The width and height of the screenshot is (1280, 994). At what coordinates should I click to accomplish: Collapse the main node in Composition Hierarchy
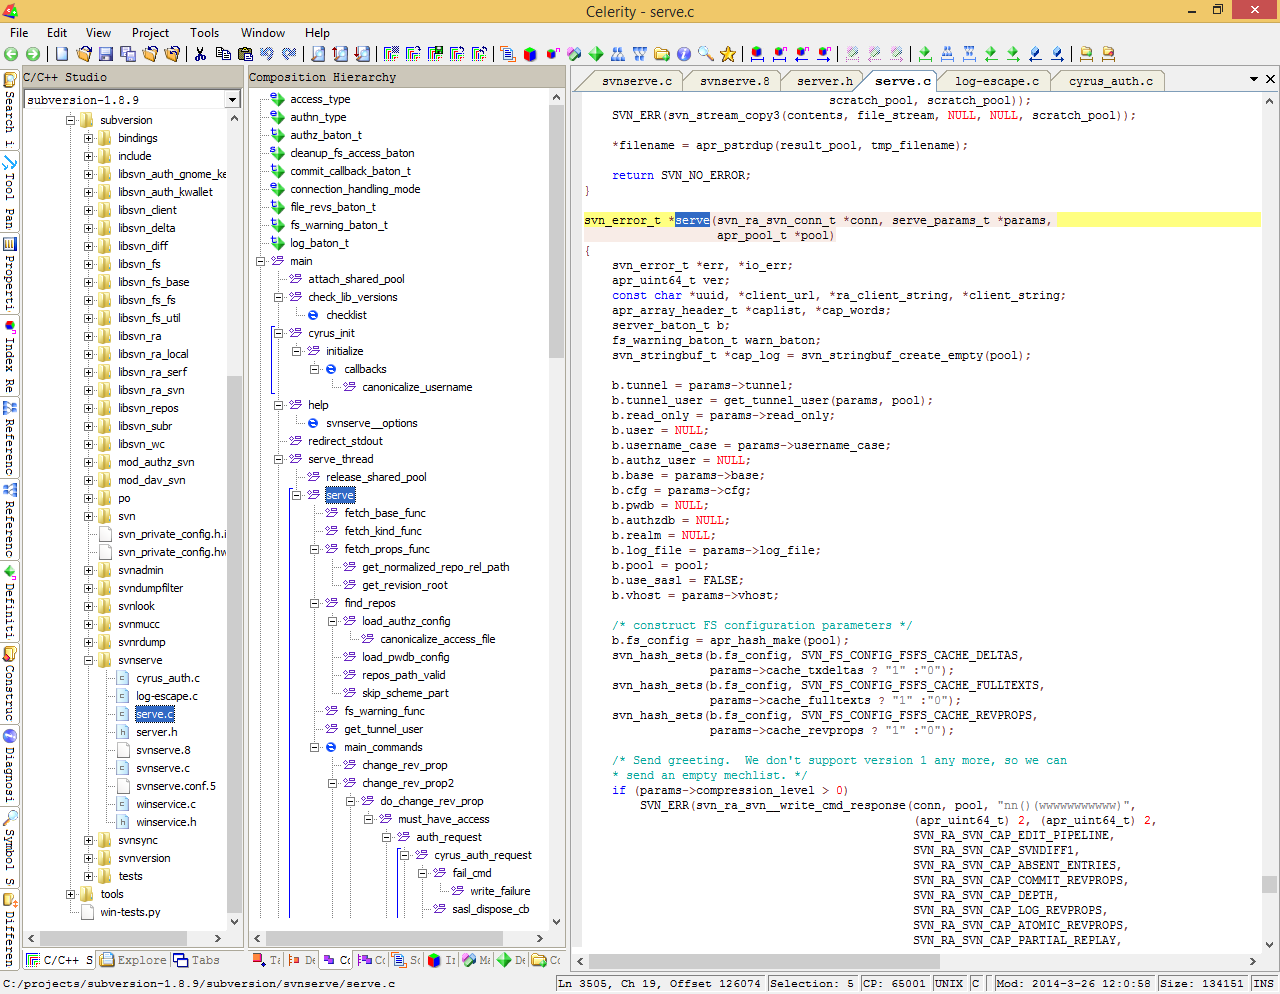261,261
